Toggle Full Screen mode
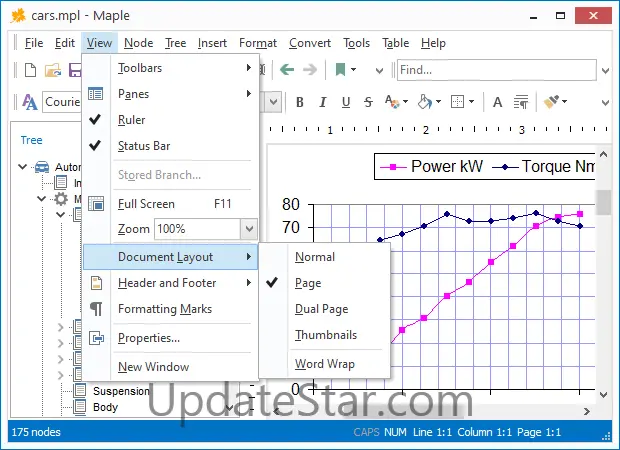The width and height of the screenshot is (620, 450). (171, 204)
